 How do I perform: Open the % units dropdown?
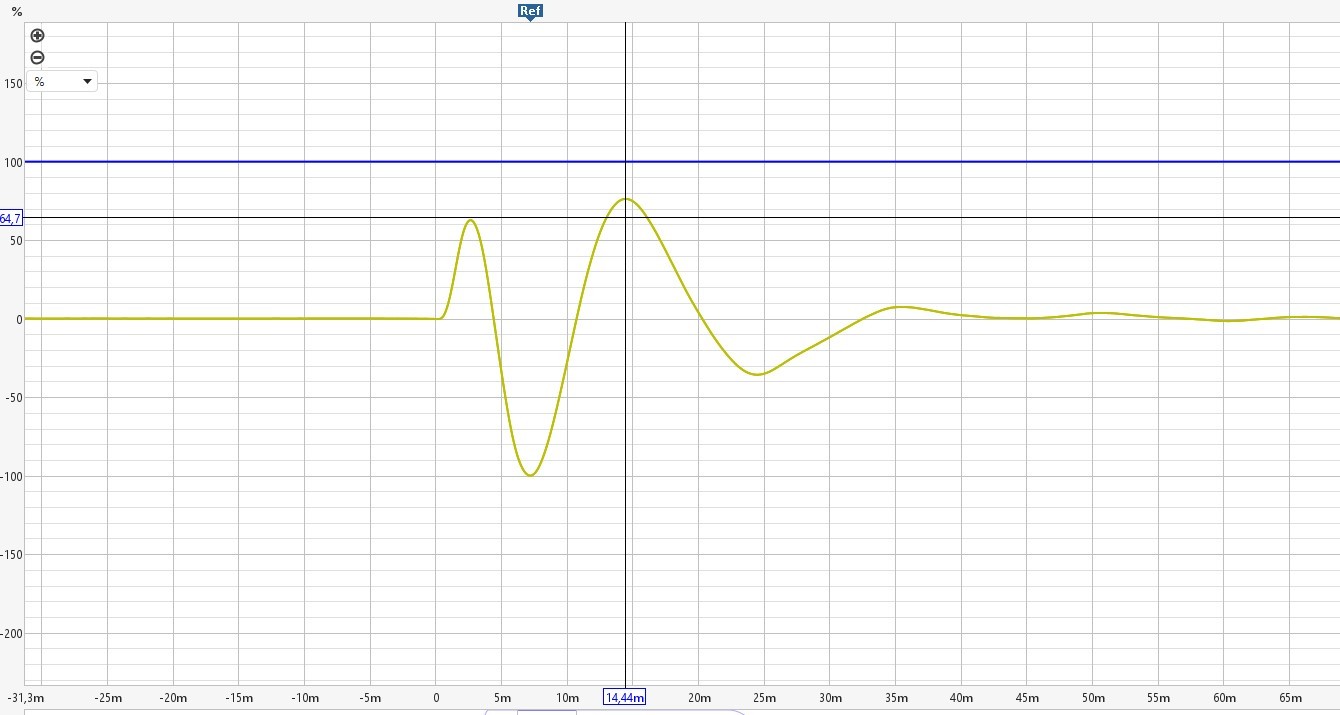[62, 82]
